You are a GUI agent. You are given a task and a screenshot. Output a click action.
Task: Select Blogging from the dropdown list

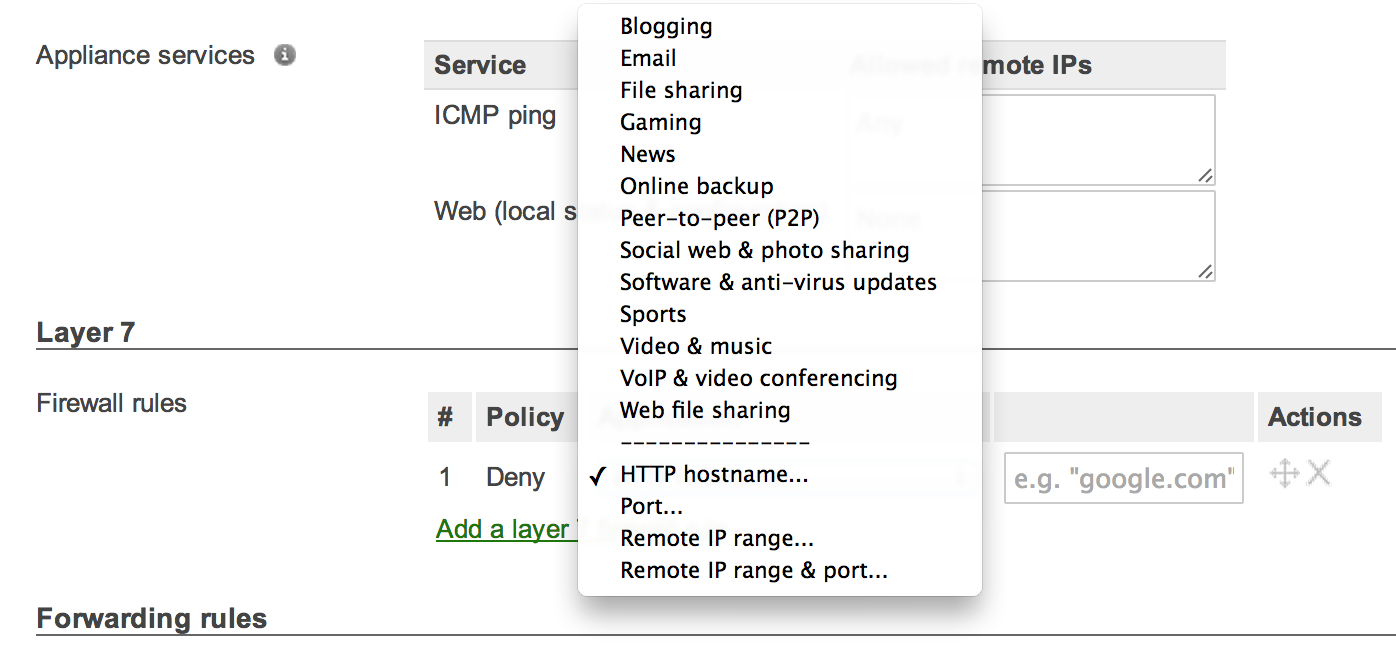[x=666, y=26]
